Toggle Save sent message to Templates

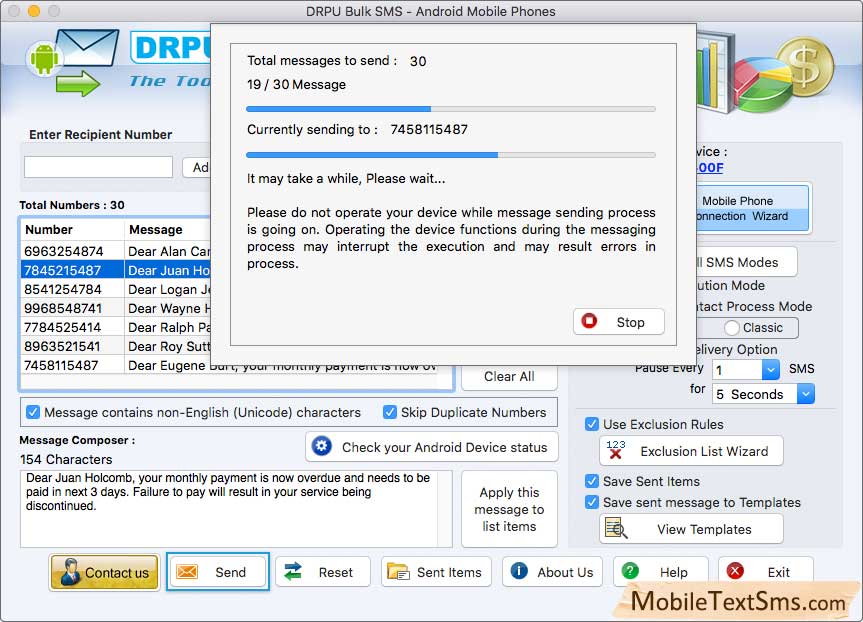pos(592,502)
